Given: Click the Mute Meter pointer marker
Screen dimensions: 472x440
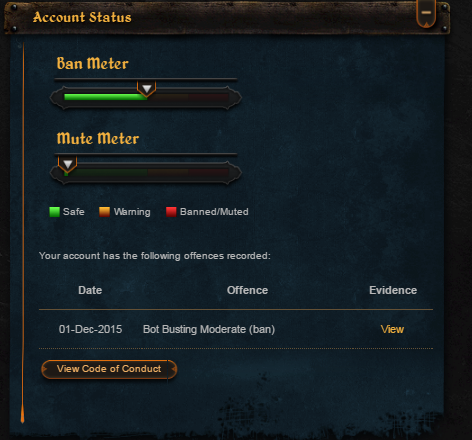Looking at the screenshot, I should [68, 164].
